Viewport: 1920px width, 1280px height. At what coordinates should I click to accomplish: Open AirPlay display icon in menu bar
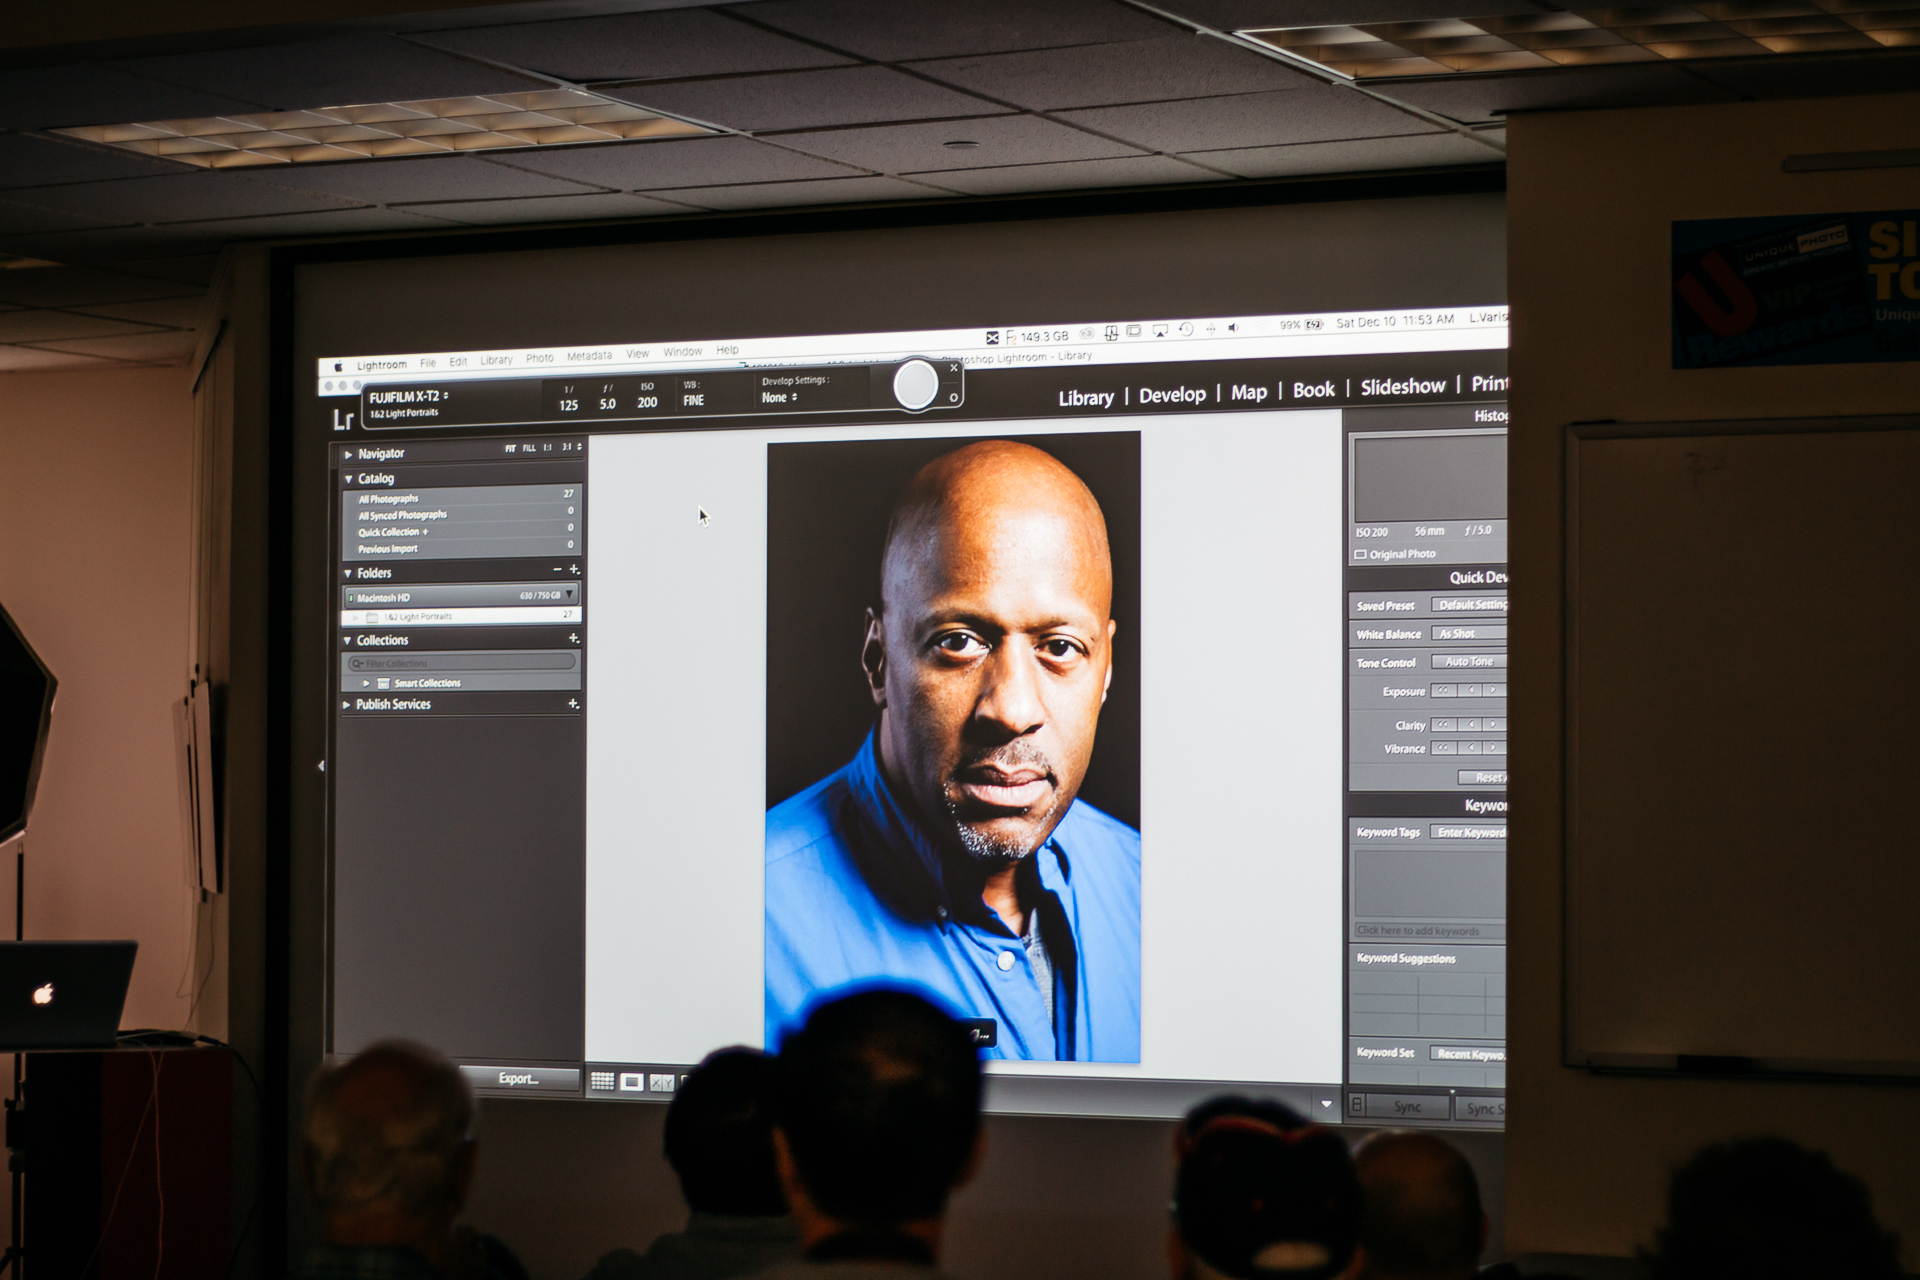click(x=1160, y=330)
